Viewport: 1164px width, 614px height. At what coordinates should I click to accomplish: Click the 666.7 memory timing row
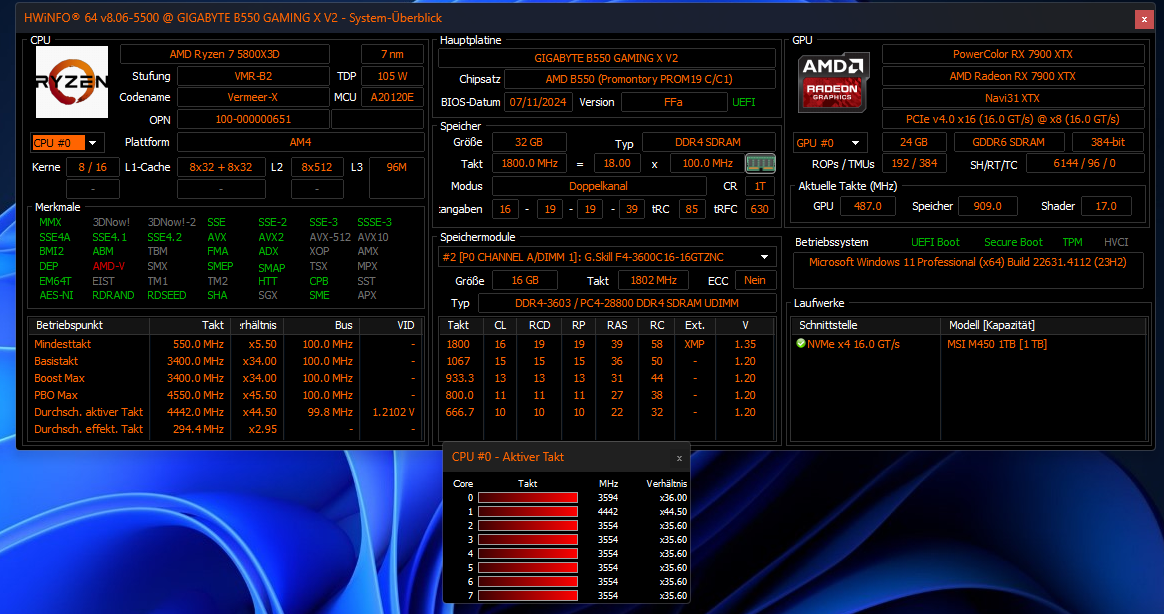pos(607,412)
